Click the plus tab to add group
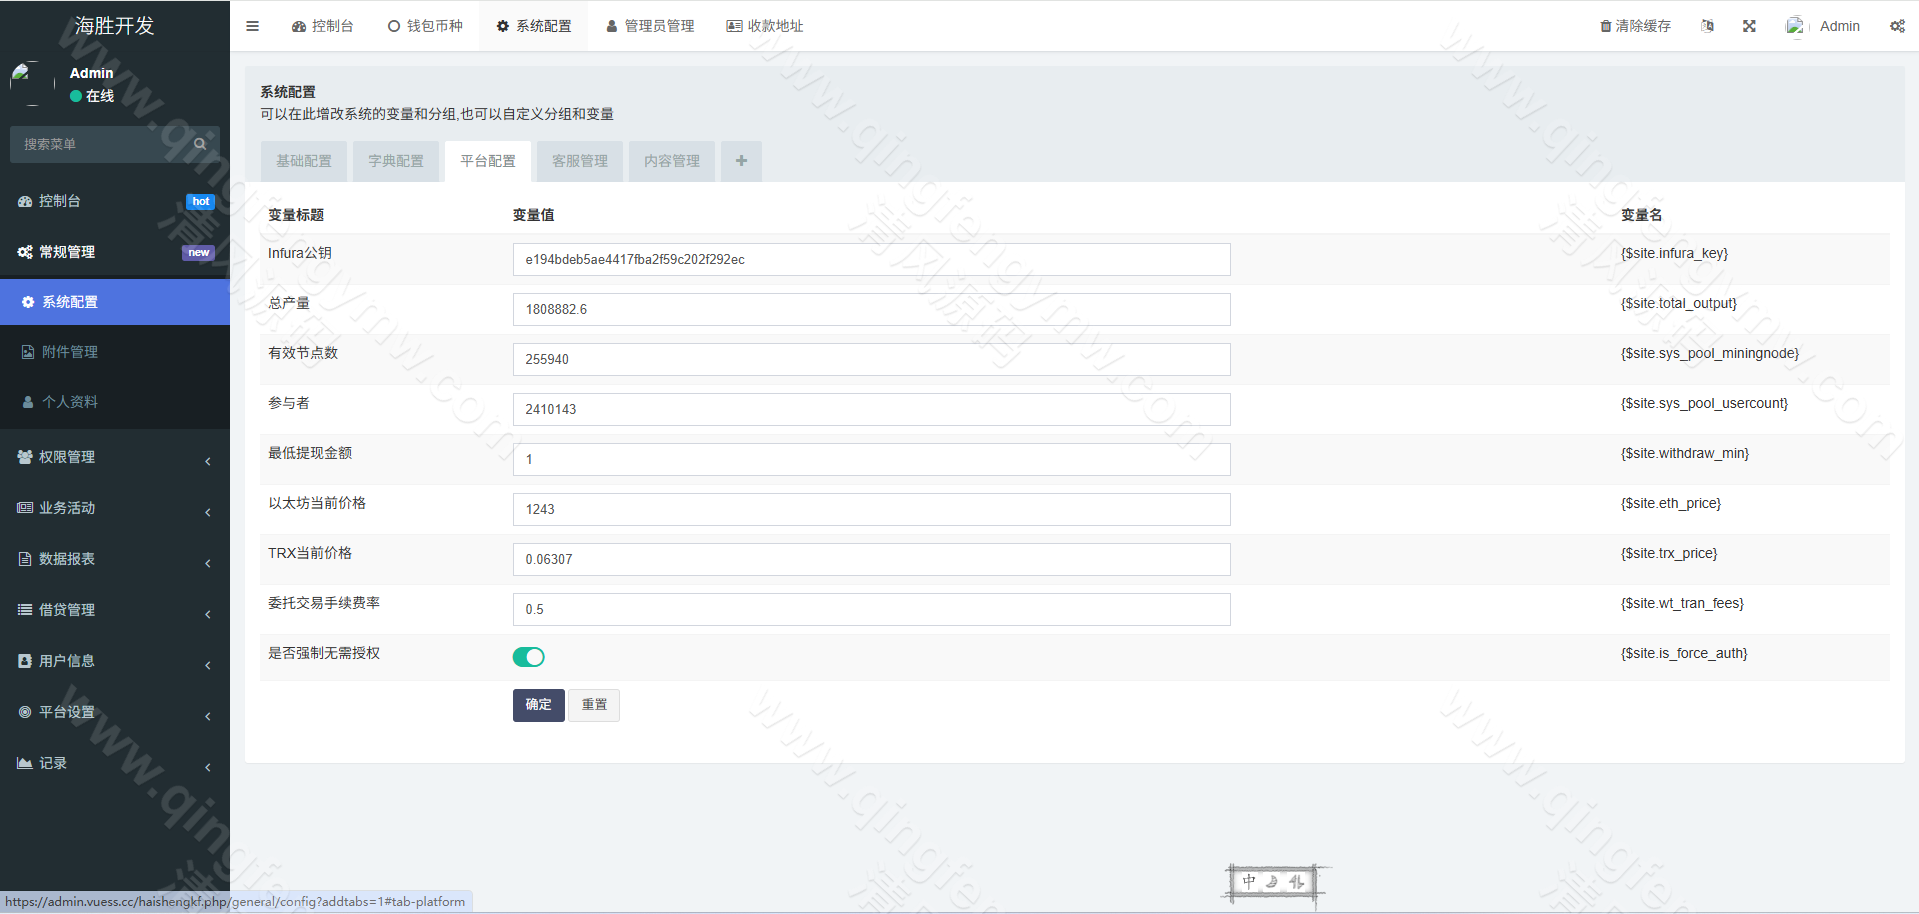1919x914 pixels. click(x=741, y=161)
